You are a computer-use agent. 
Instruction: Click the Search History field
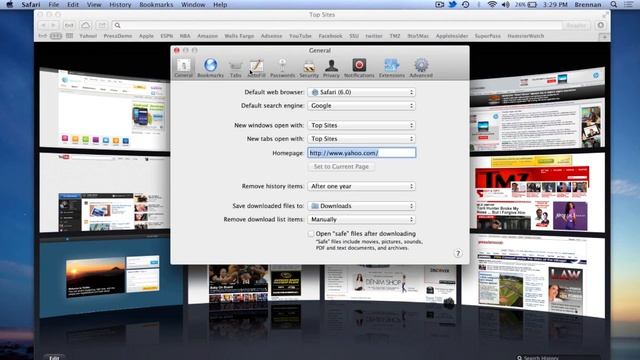coord(558,357)
